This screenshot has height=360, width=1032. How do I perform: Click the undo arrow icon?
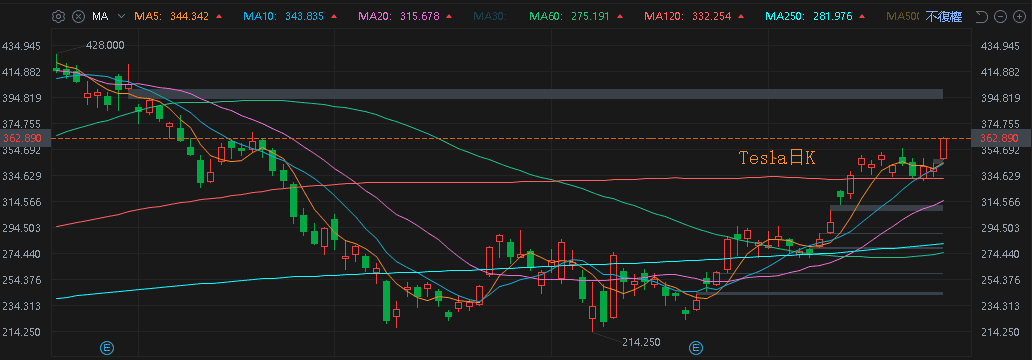pyautogui.click(x=981, y=16)
